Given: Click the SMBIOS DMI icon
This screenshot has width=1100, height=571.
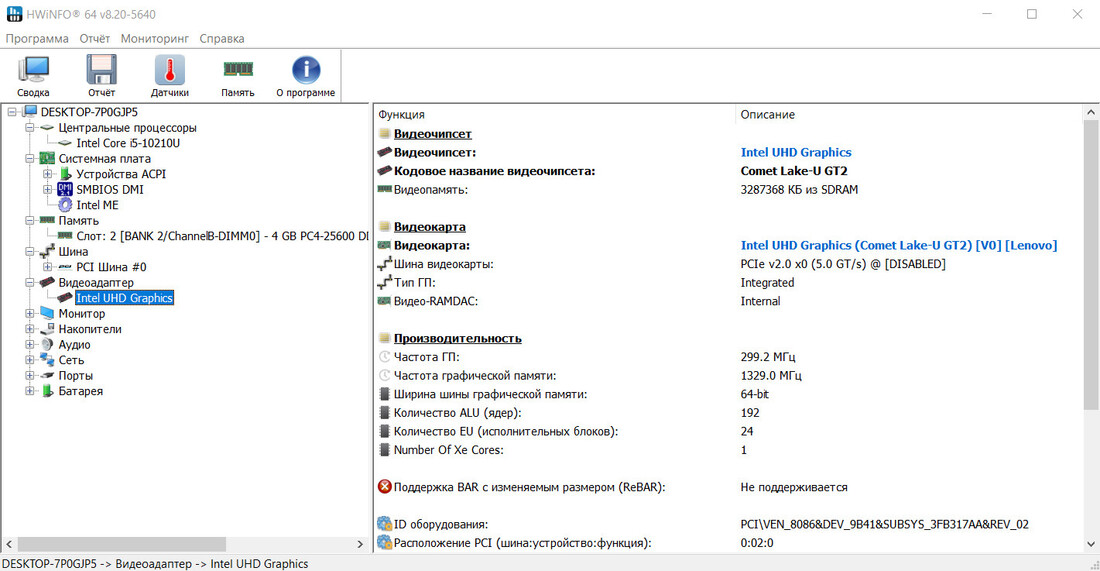Looking at the screenshot, I should [65, 189].
